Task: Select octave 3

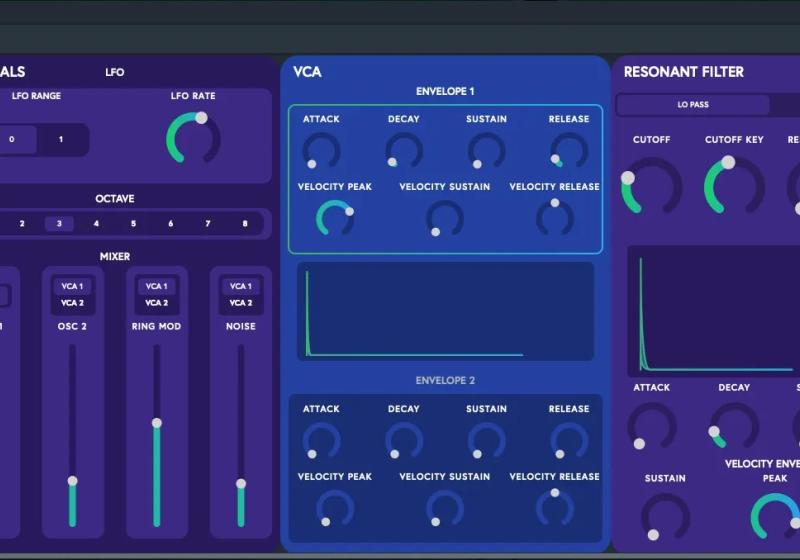Action: (59, 224)
